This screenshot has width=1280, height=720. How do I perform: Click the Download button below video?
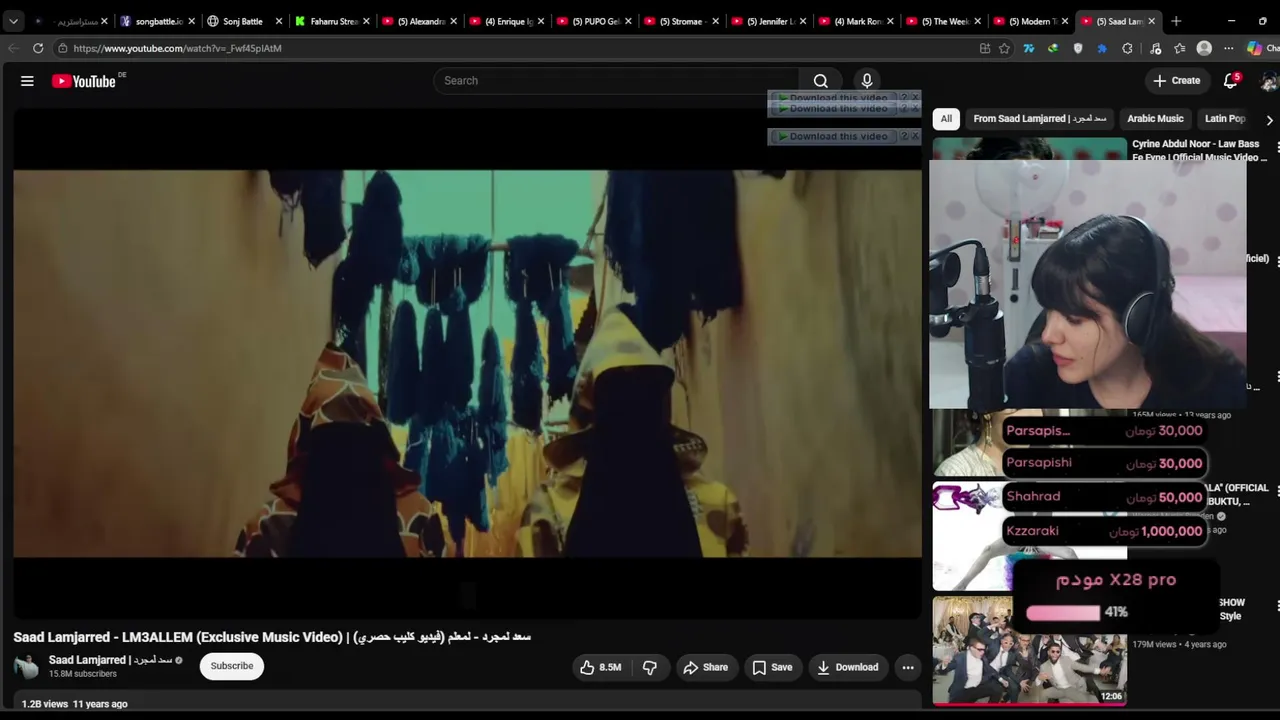point(847,668)
